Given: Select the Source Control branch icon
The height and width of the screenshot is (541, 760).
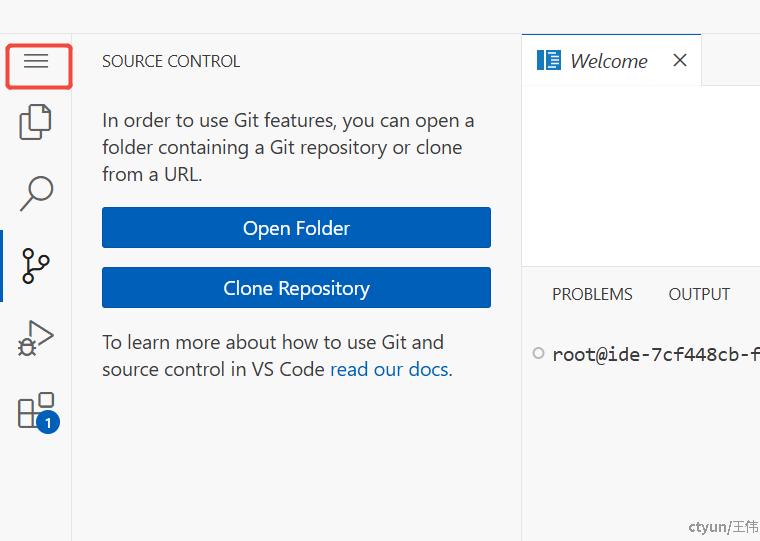Looking at the screenshot, I should (x=36, y=266).
